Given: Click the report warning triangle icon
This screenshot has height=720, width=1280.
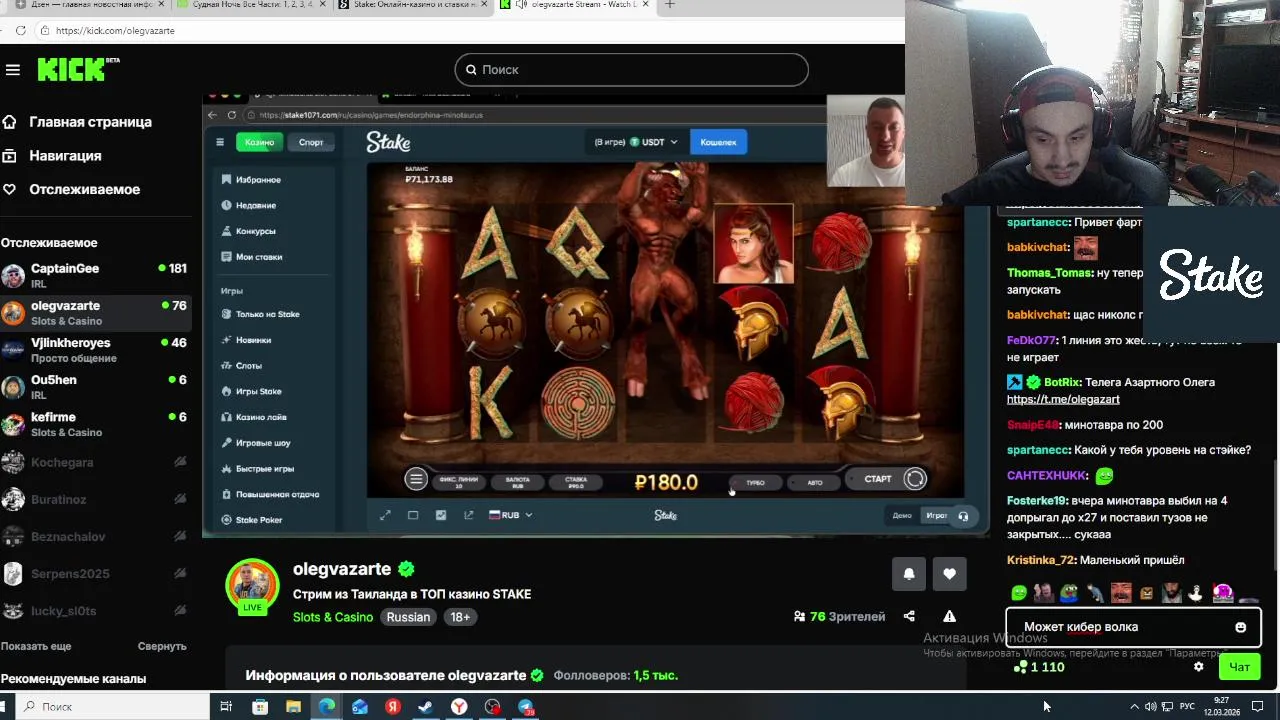Looking at the screenshot, I should click(949, 617).
